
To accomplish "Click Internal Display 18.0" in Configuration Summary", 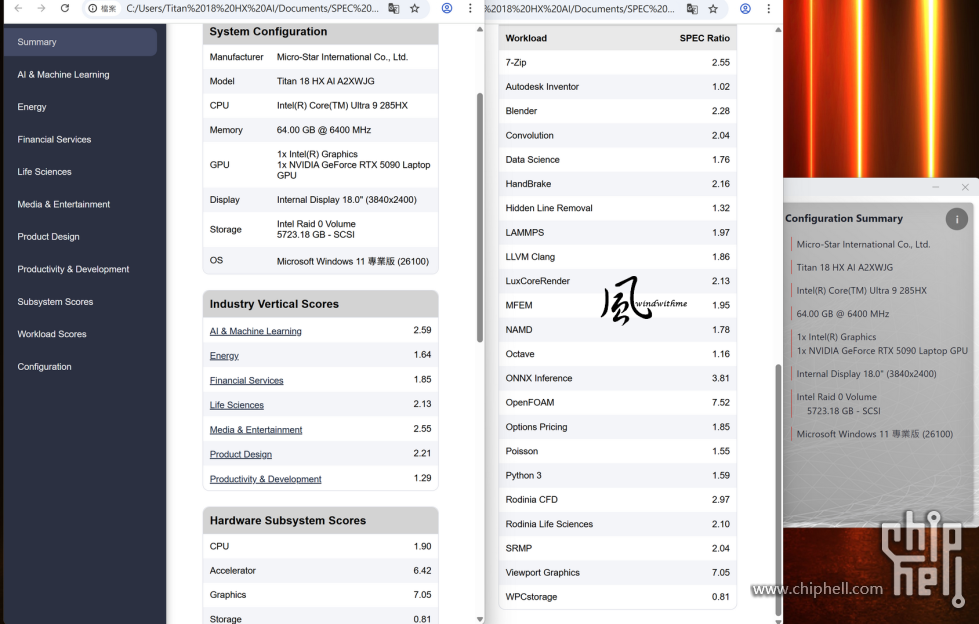I will coord(866,374).
